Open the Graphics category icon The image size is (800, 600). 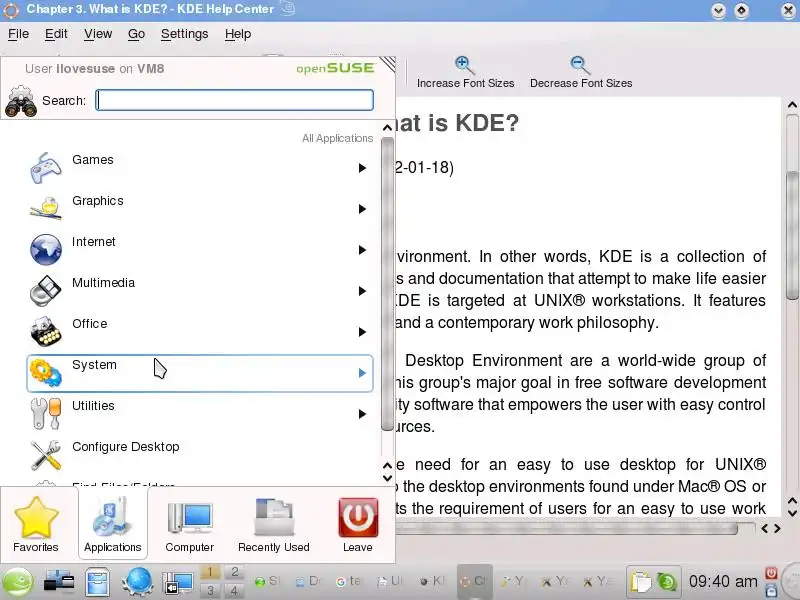(45, 209)
